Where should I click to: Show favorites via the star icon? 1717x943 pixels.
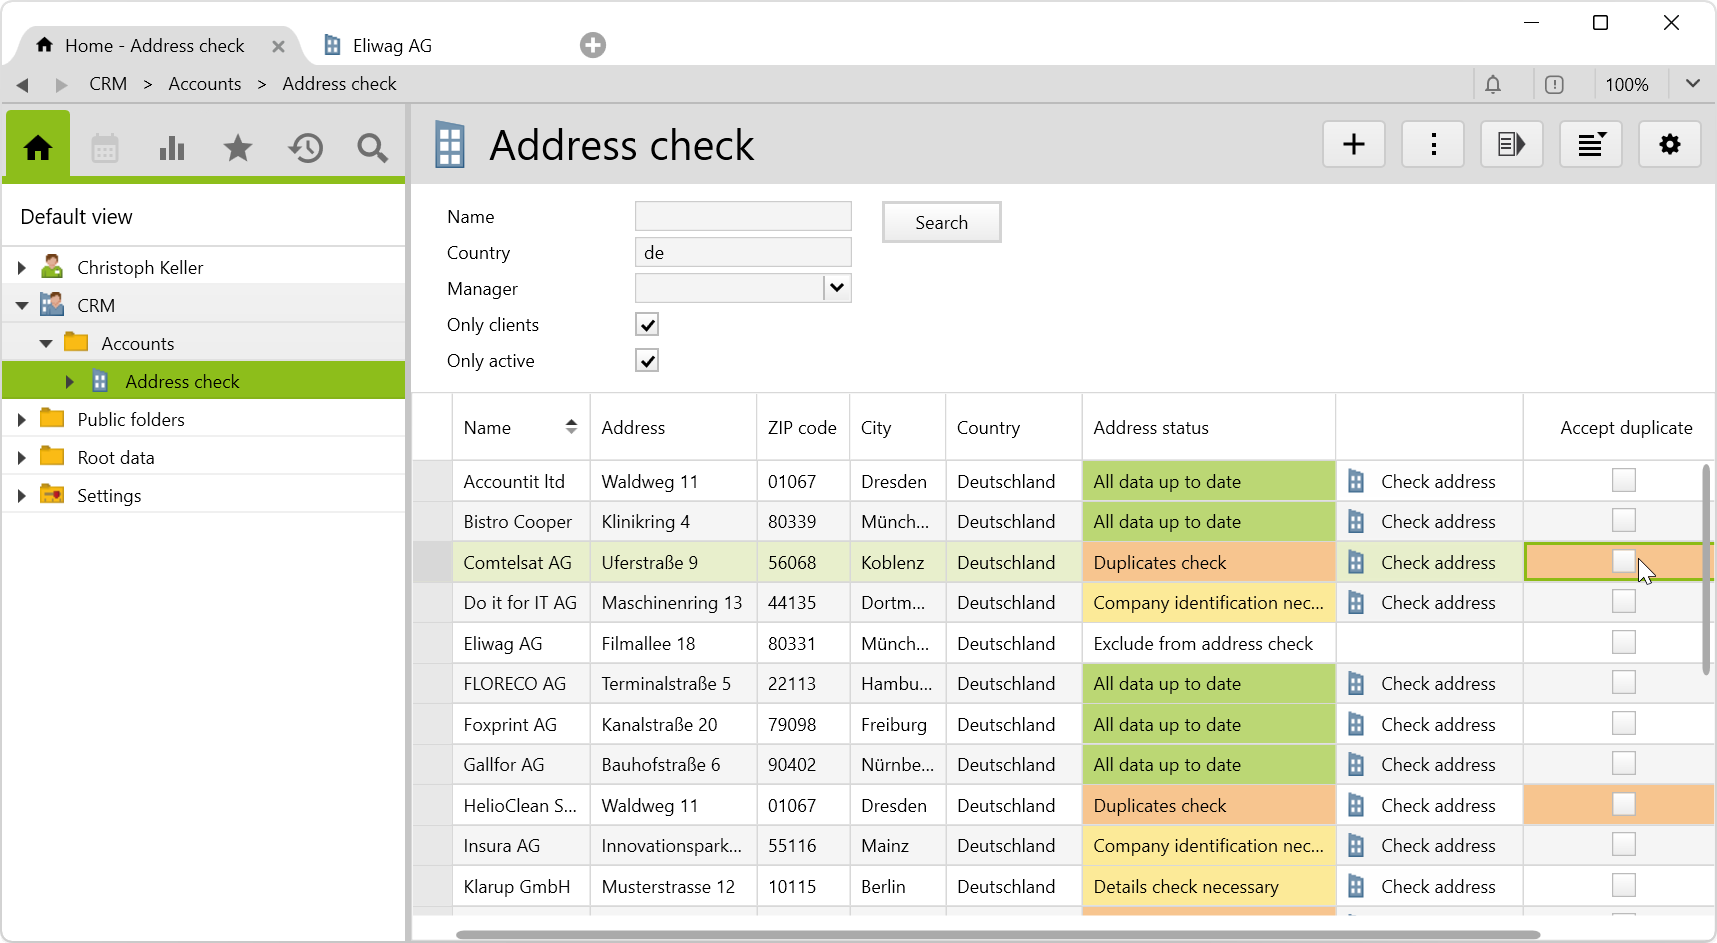[238, 149]
